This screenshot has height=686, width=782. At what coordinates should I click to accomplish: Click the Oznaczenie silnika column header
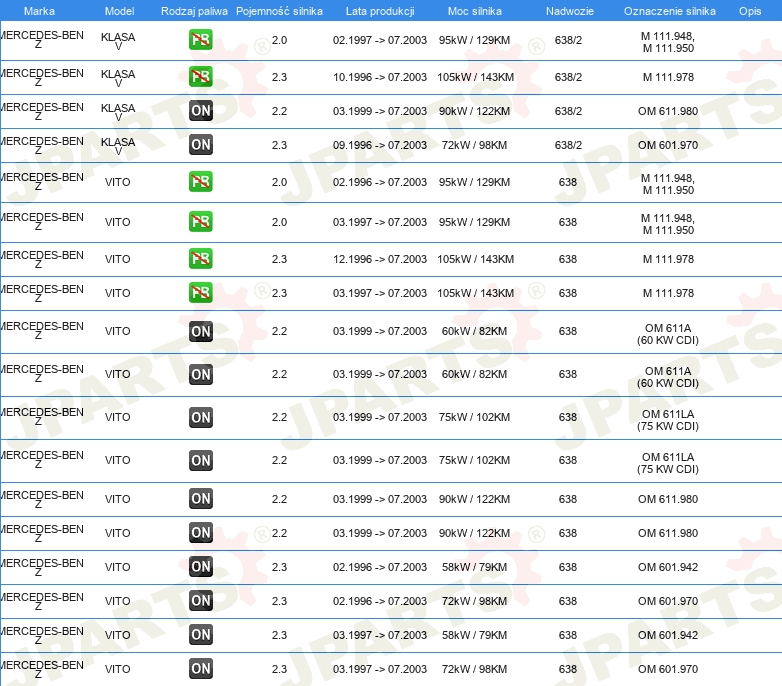(669, 11)
